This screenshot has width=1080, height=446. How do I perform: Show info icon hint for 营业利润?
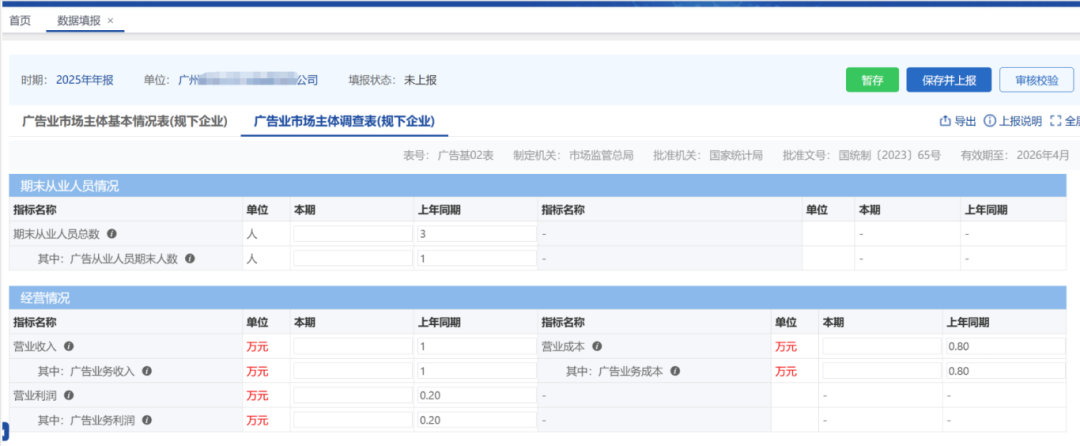(69, 396)
